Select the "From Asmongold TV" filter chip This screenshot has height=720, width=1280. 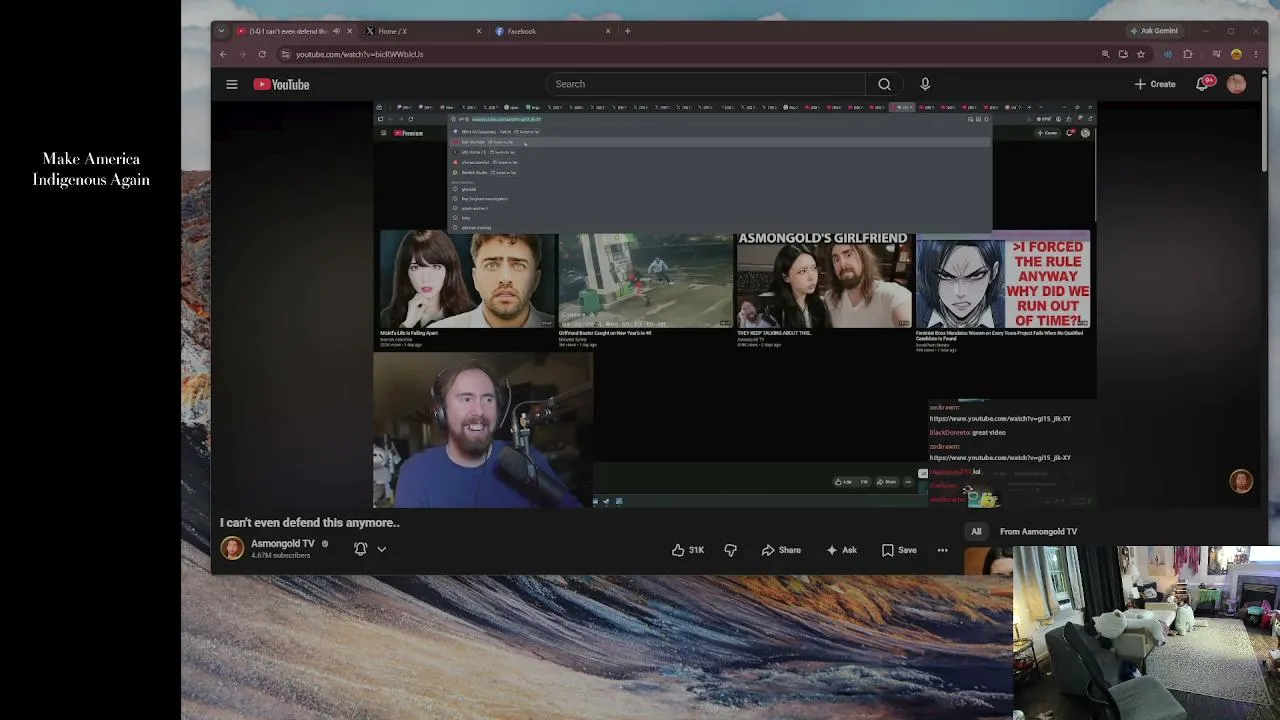[x=1038, y=532]
